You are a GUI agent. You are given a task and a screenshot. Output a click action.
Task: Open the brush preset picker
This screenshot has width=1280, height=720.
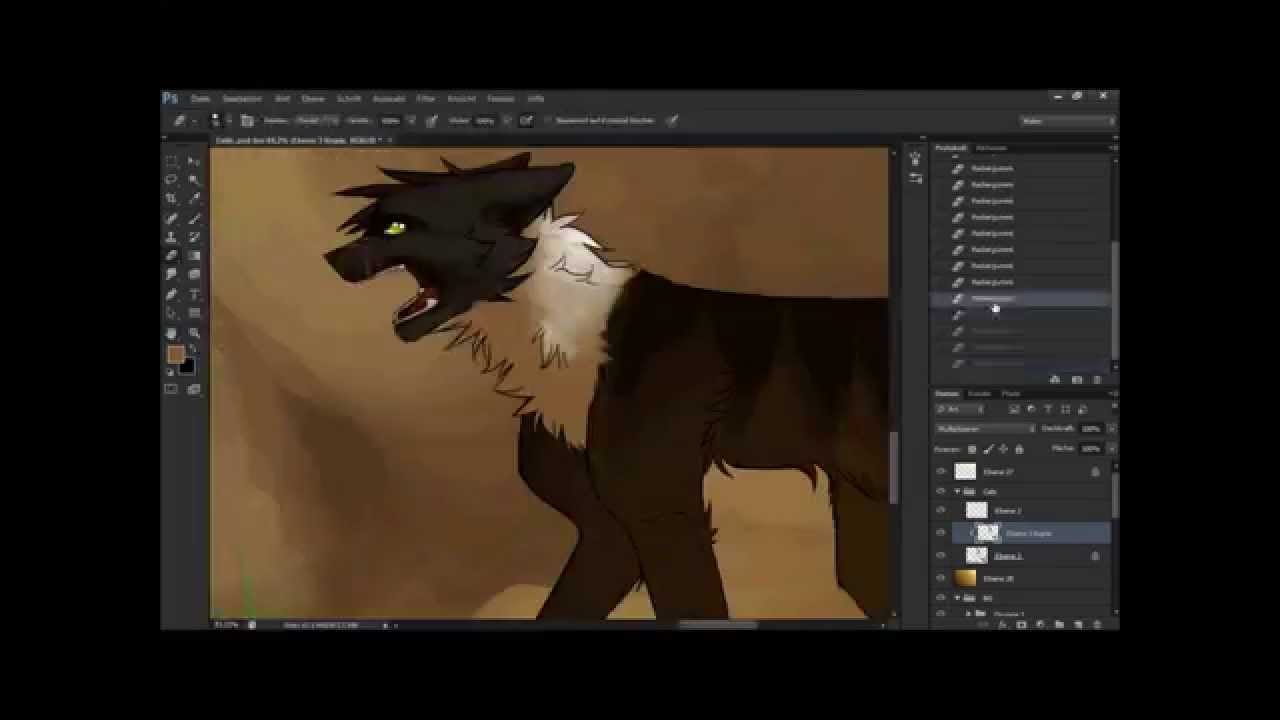(217, 121)
